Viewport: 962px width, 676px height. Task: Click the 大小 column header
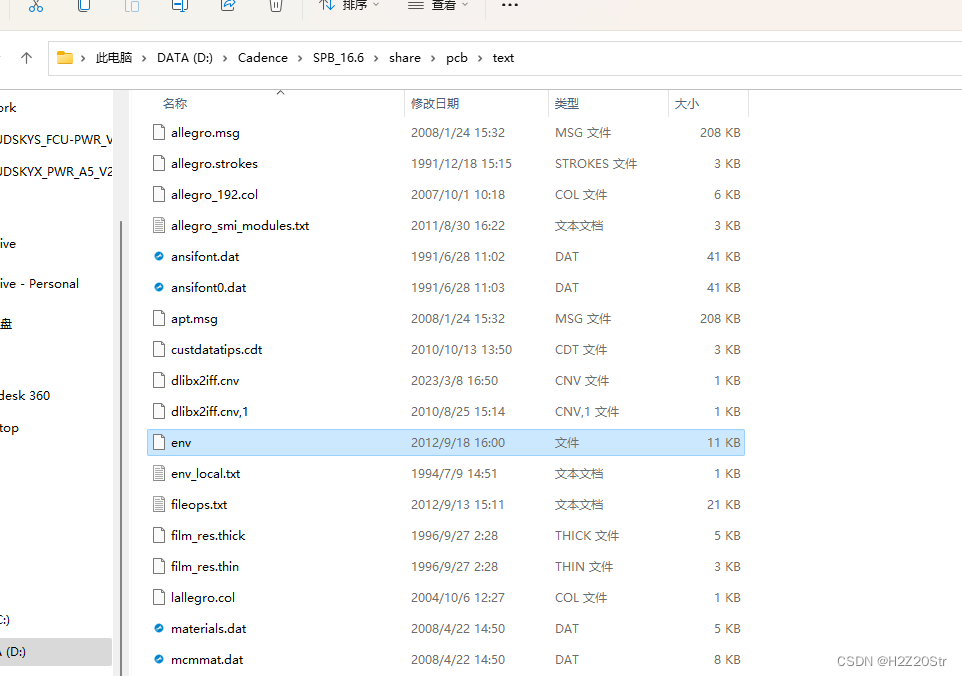(x=687, y=104)
